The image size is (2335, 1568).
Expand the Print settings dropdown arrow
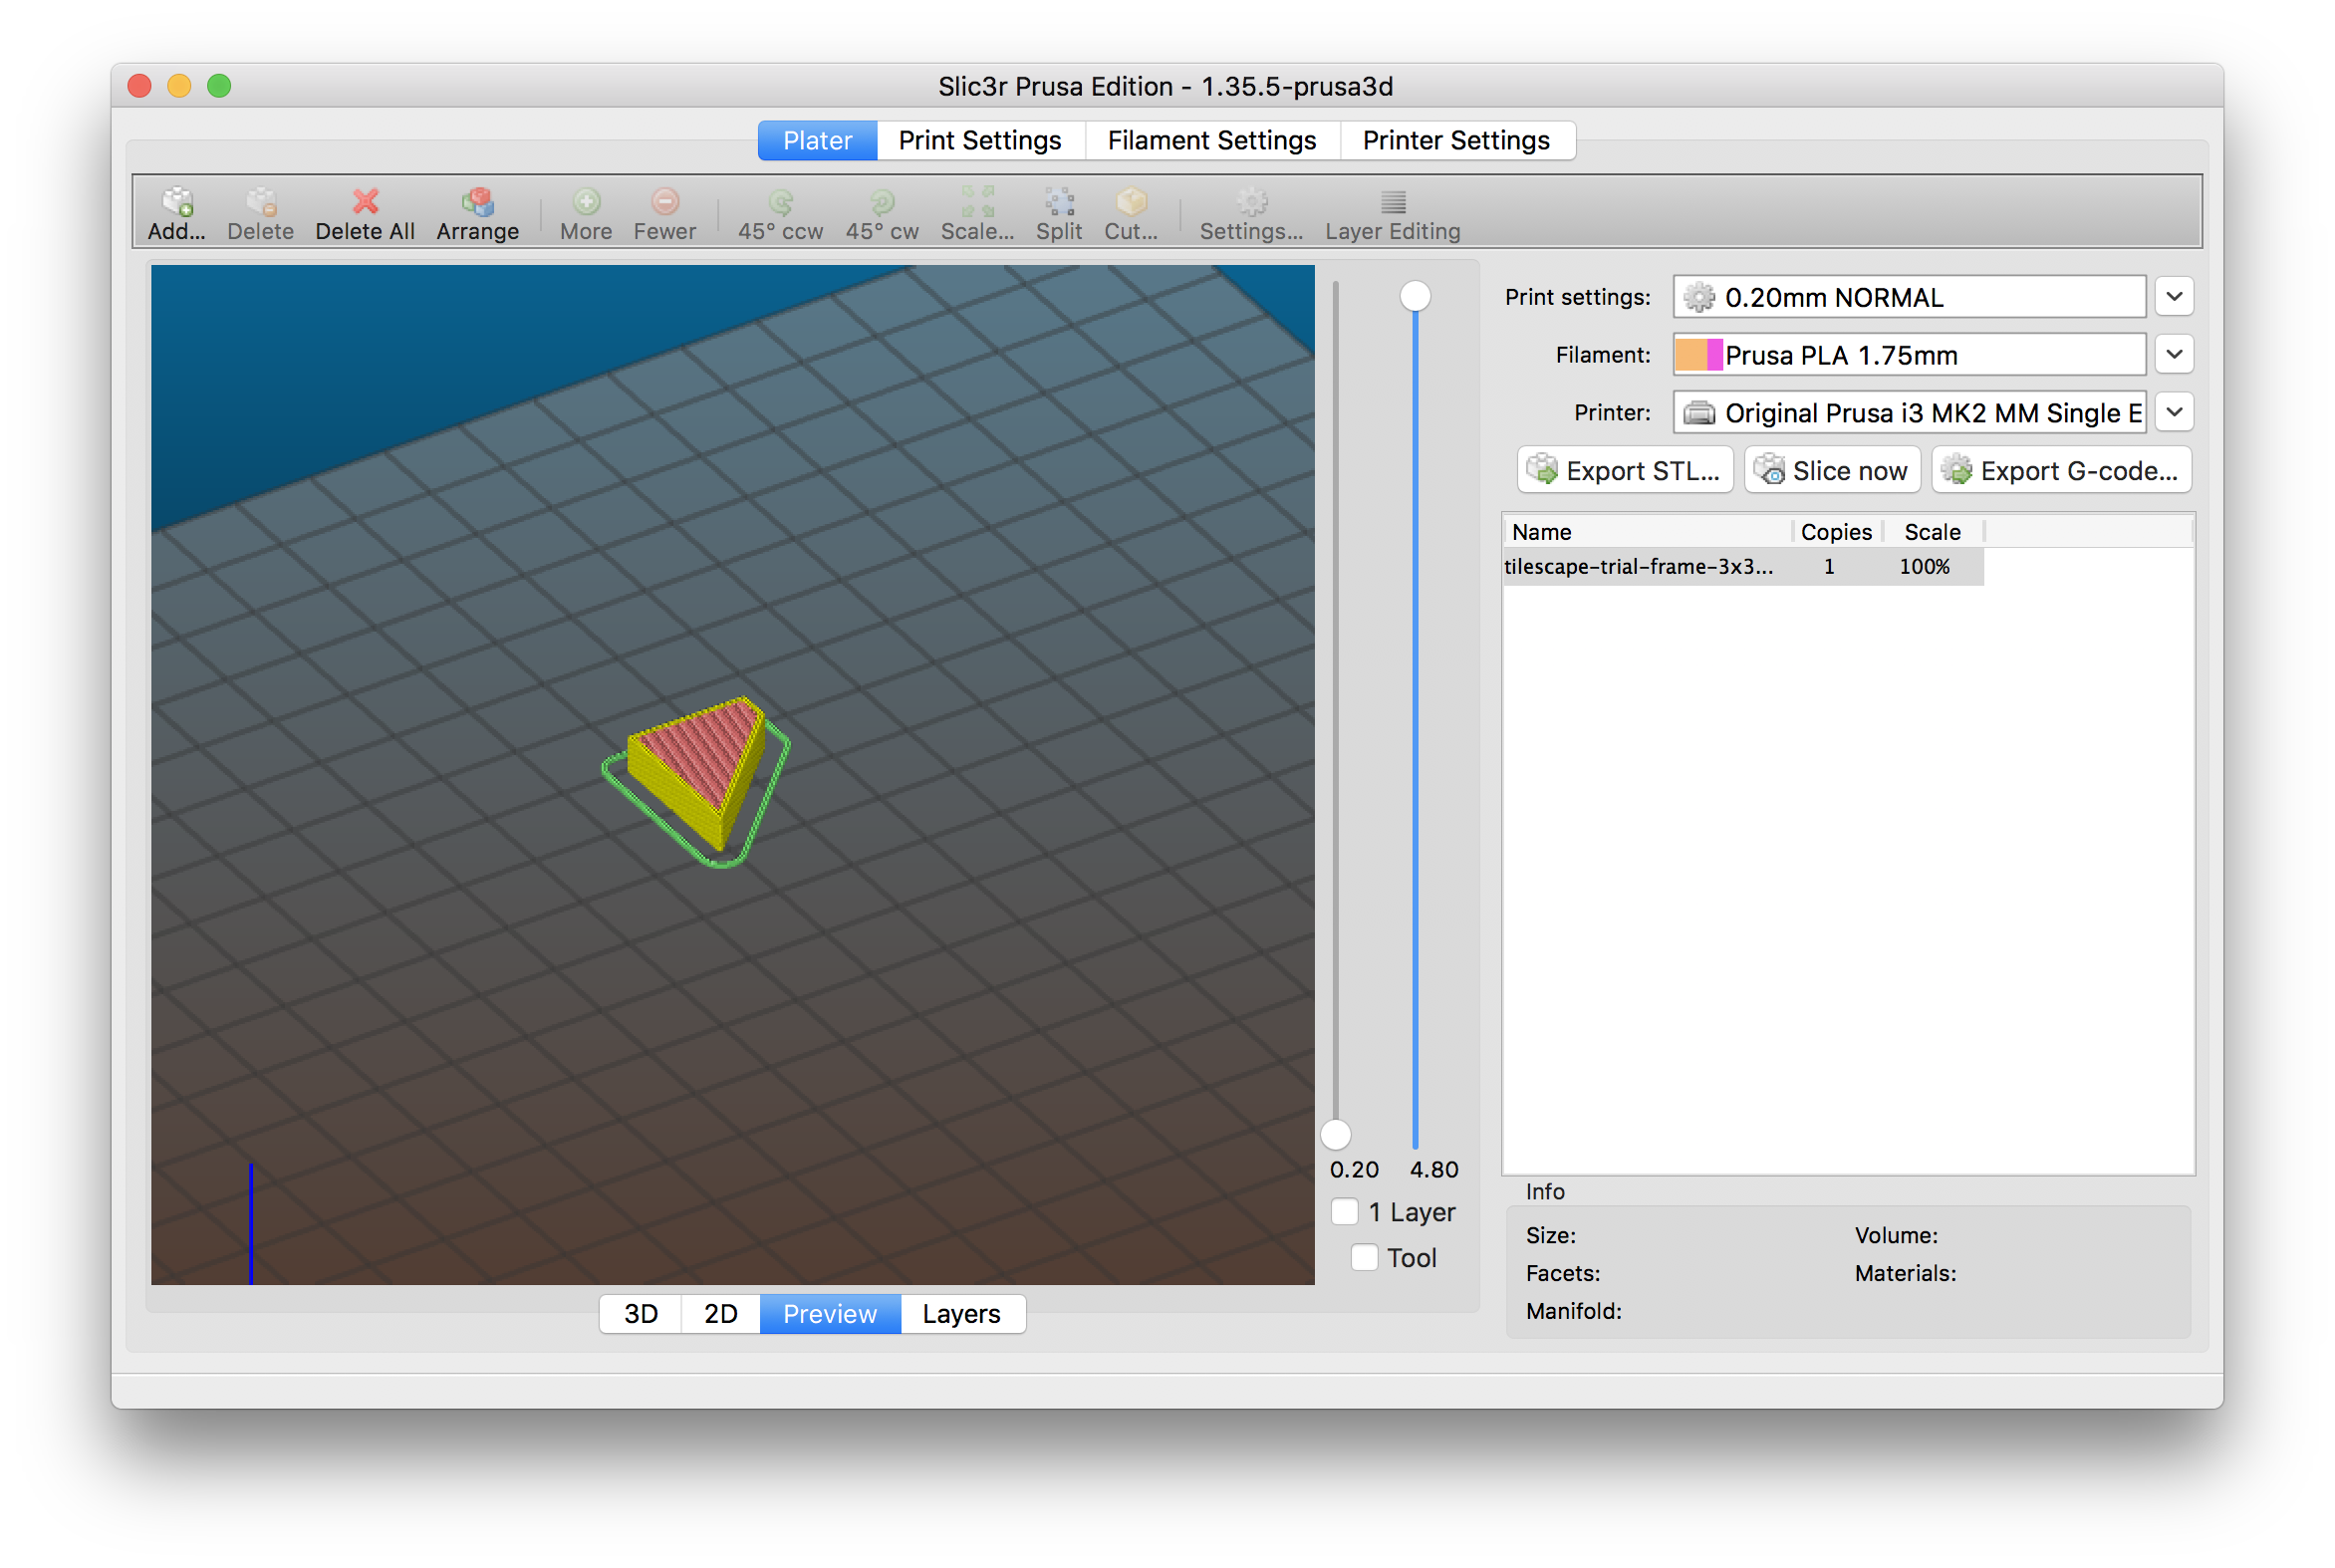point(2173,297)
